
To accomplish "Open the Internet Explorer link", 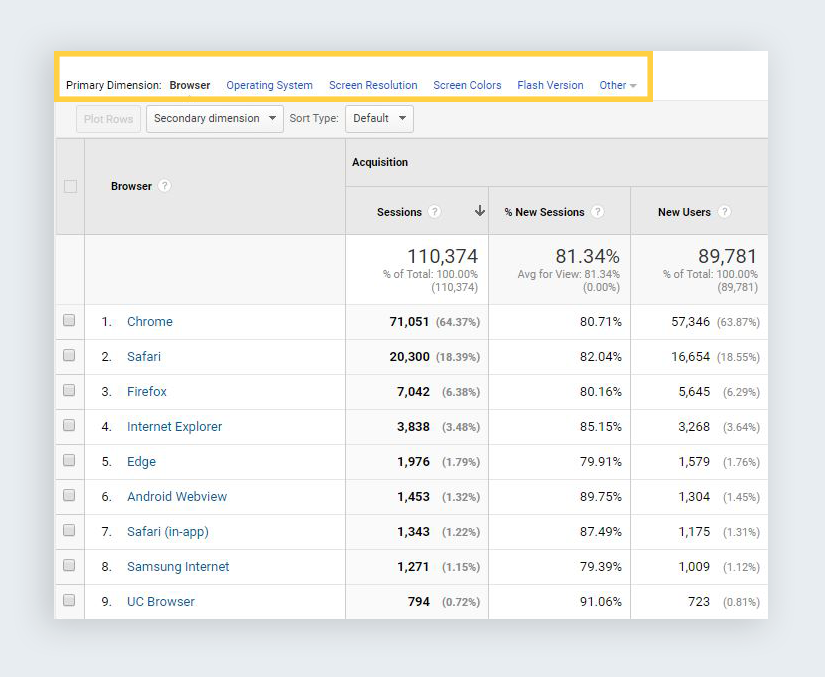I will [174, 427].
